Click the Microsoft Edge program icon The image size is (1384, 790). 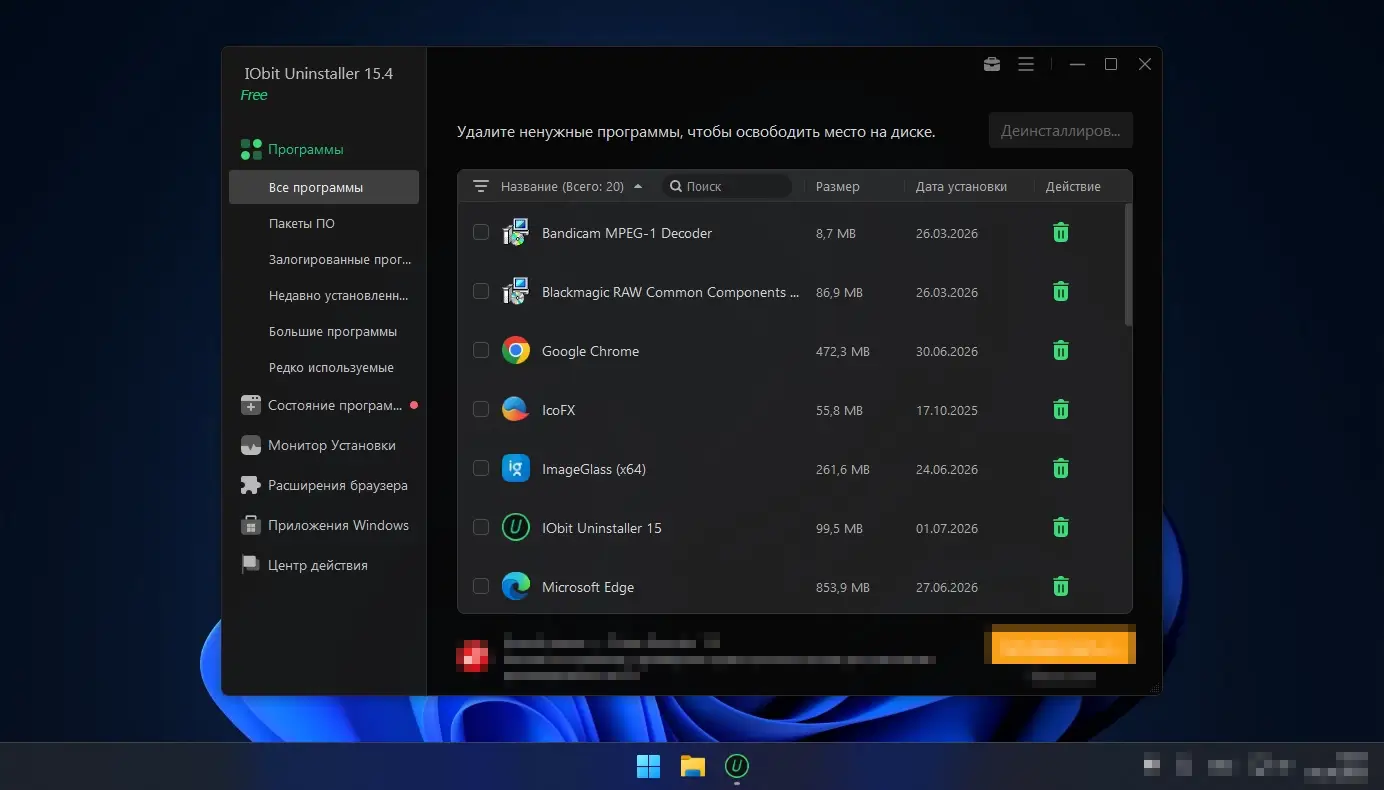coord(515,586)
